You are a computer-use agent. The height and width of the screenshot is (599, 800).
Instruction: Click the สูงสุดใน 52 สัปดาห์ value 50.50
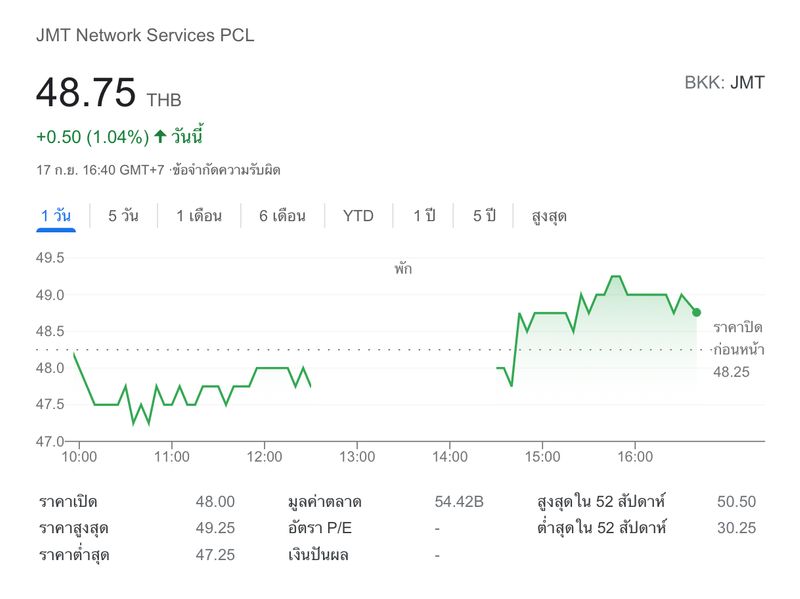736,502
